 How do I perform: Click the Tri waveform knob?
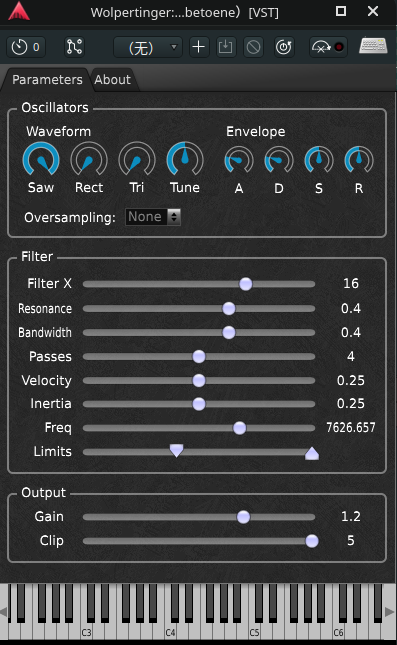[x=137, y=160]
